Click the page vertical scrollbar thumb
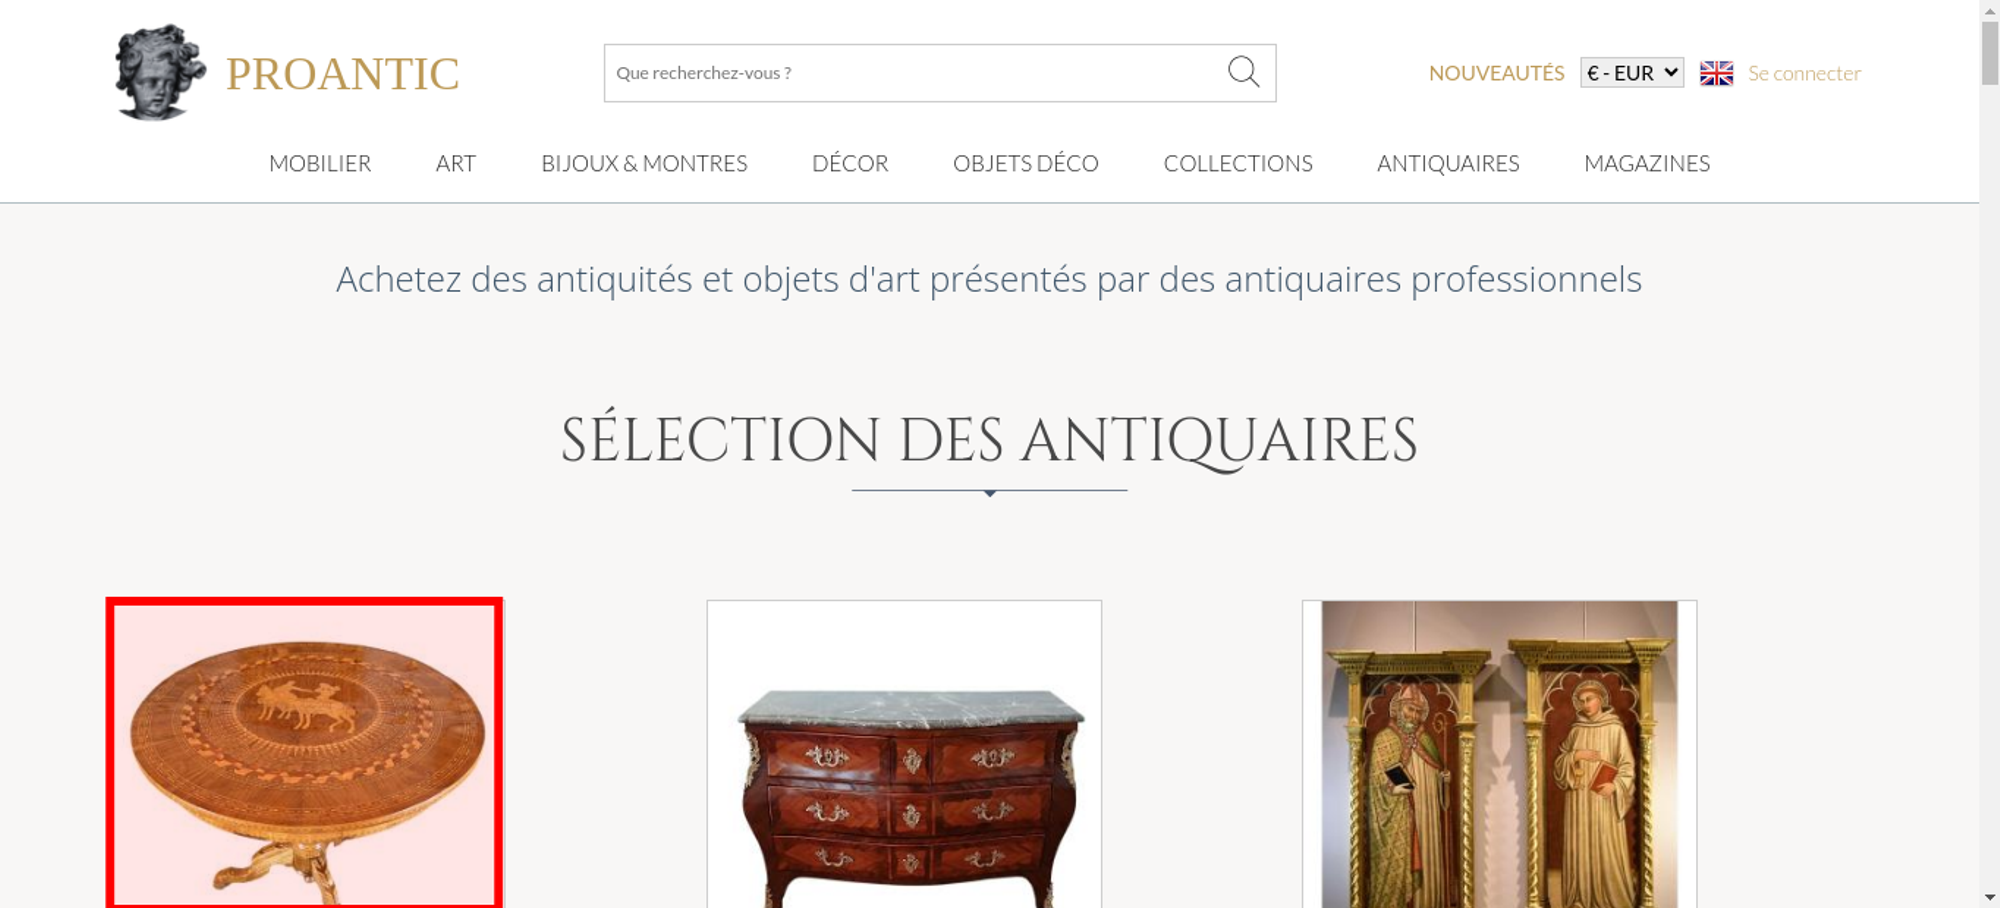2000x908 pixels. 1990,53
